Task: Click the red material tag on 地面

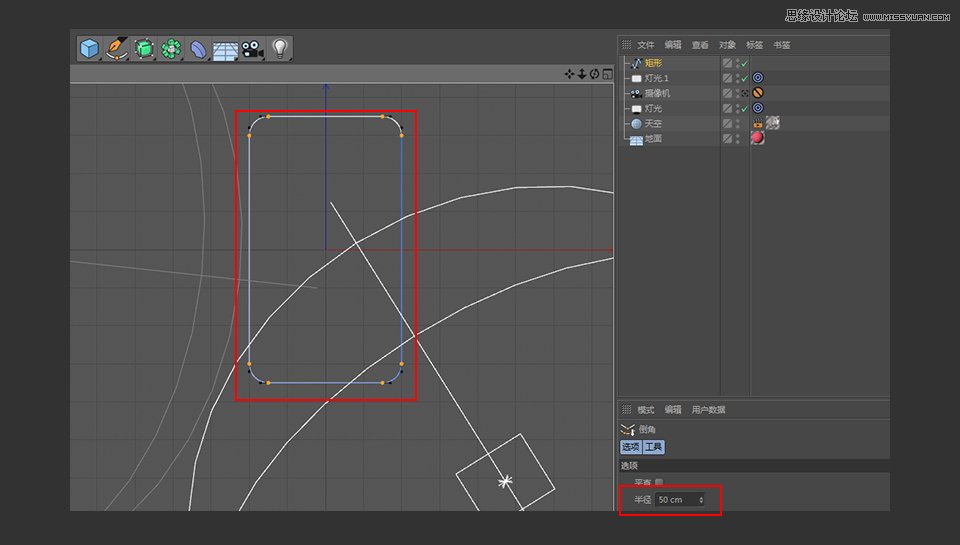Action: pyautogui.click(x=758, y=138)
